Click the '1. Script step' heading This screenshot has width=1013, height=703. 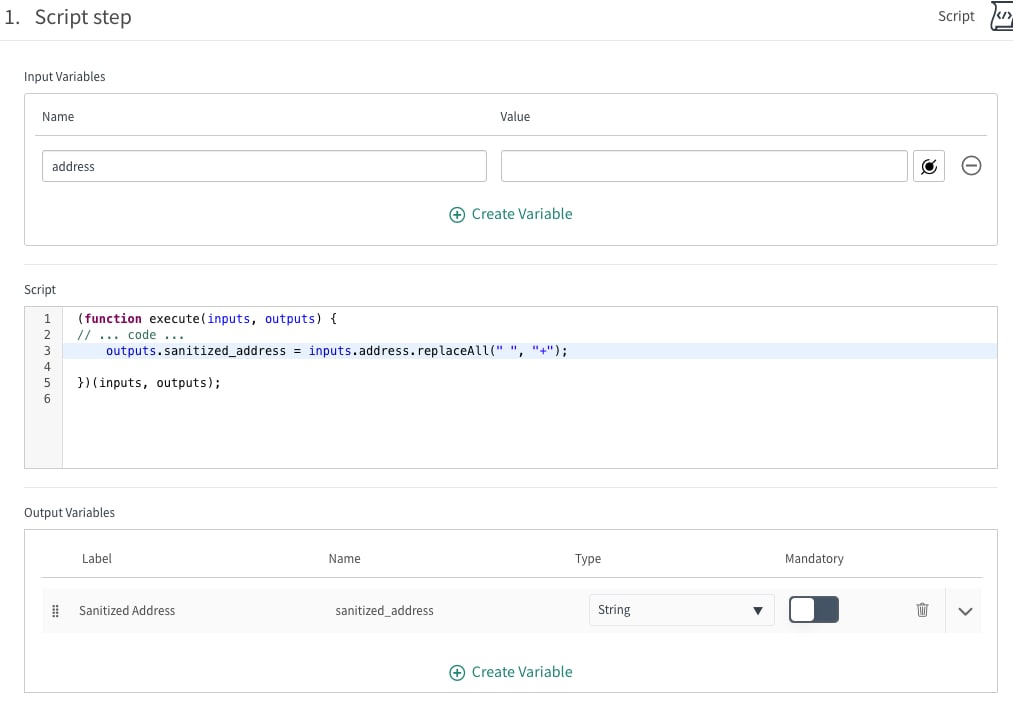pyautogui.click(x=68, y=17)
